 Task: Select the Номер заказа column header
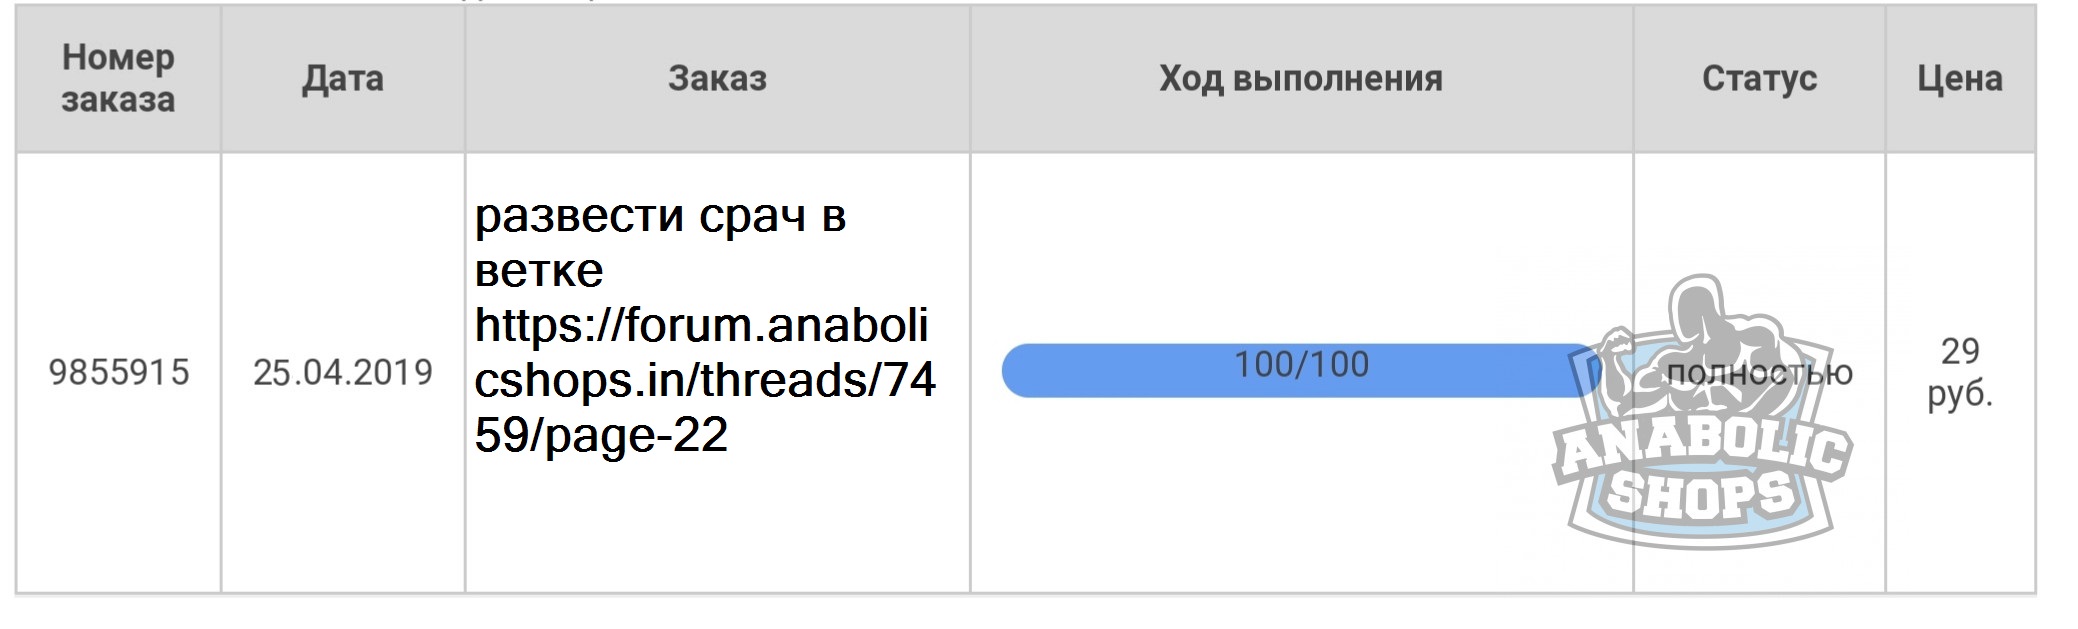pos(118,78)
